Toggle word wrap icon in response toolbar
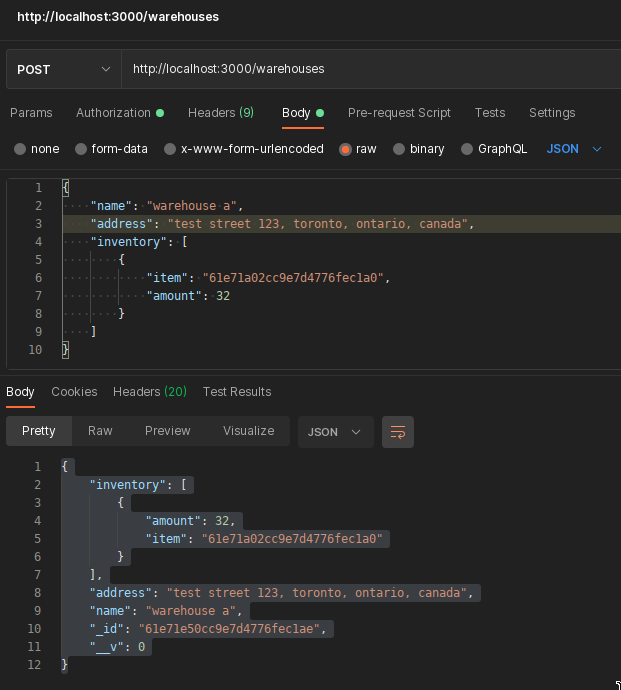The width and height of the screenshot is (621, 690). (x=397, y=432)
